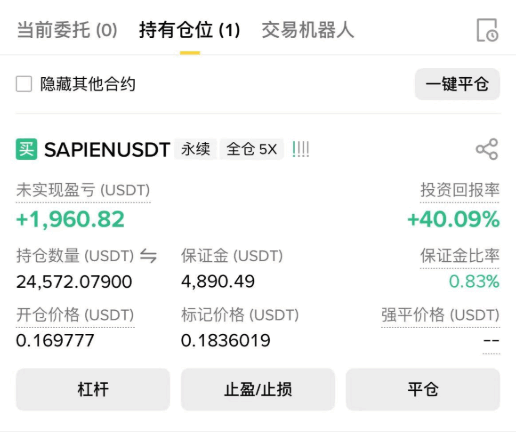
Task: Tap the +40.09% return value
Action: pos(453,219)
